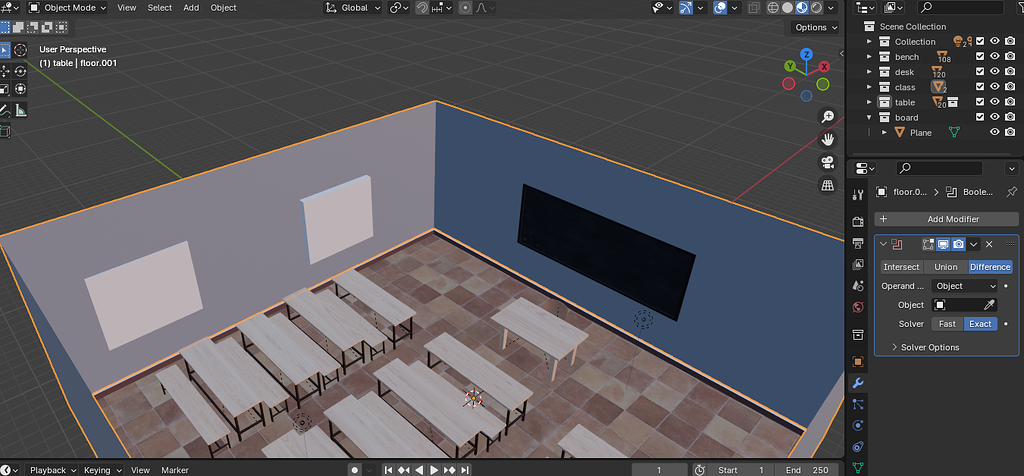Activate the Transform tool
The height and width of the screenshot is (476, 1024).
pos(20,89)
